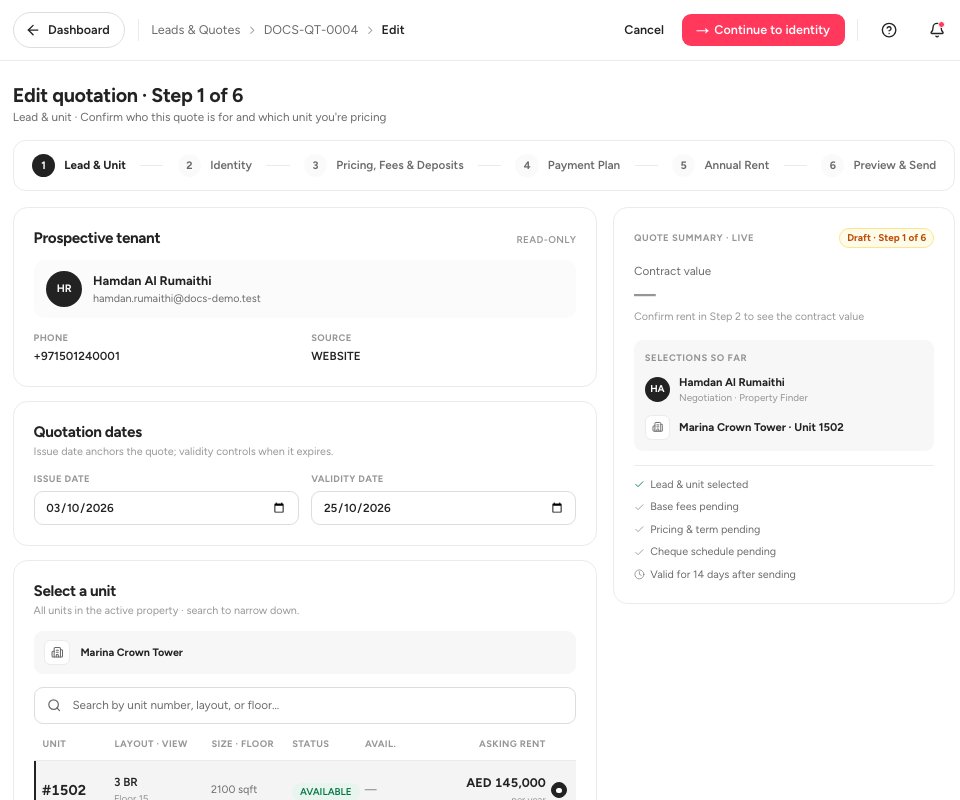Click Continue to identity
The width and height of the screenshot is (960, 800).
[763, 30]
